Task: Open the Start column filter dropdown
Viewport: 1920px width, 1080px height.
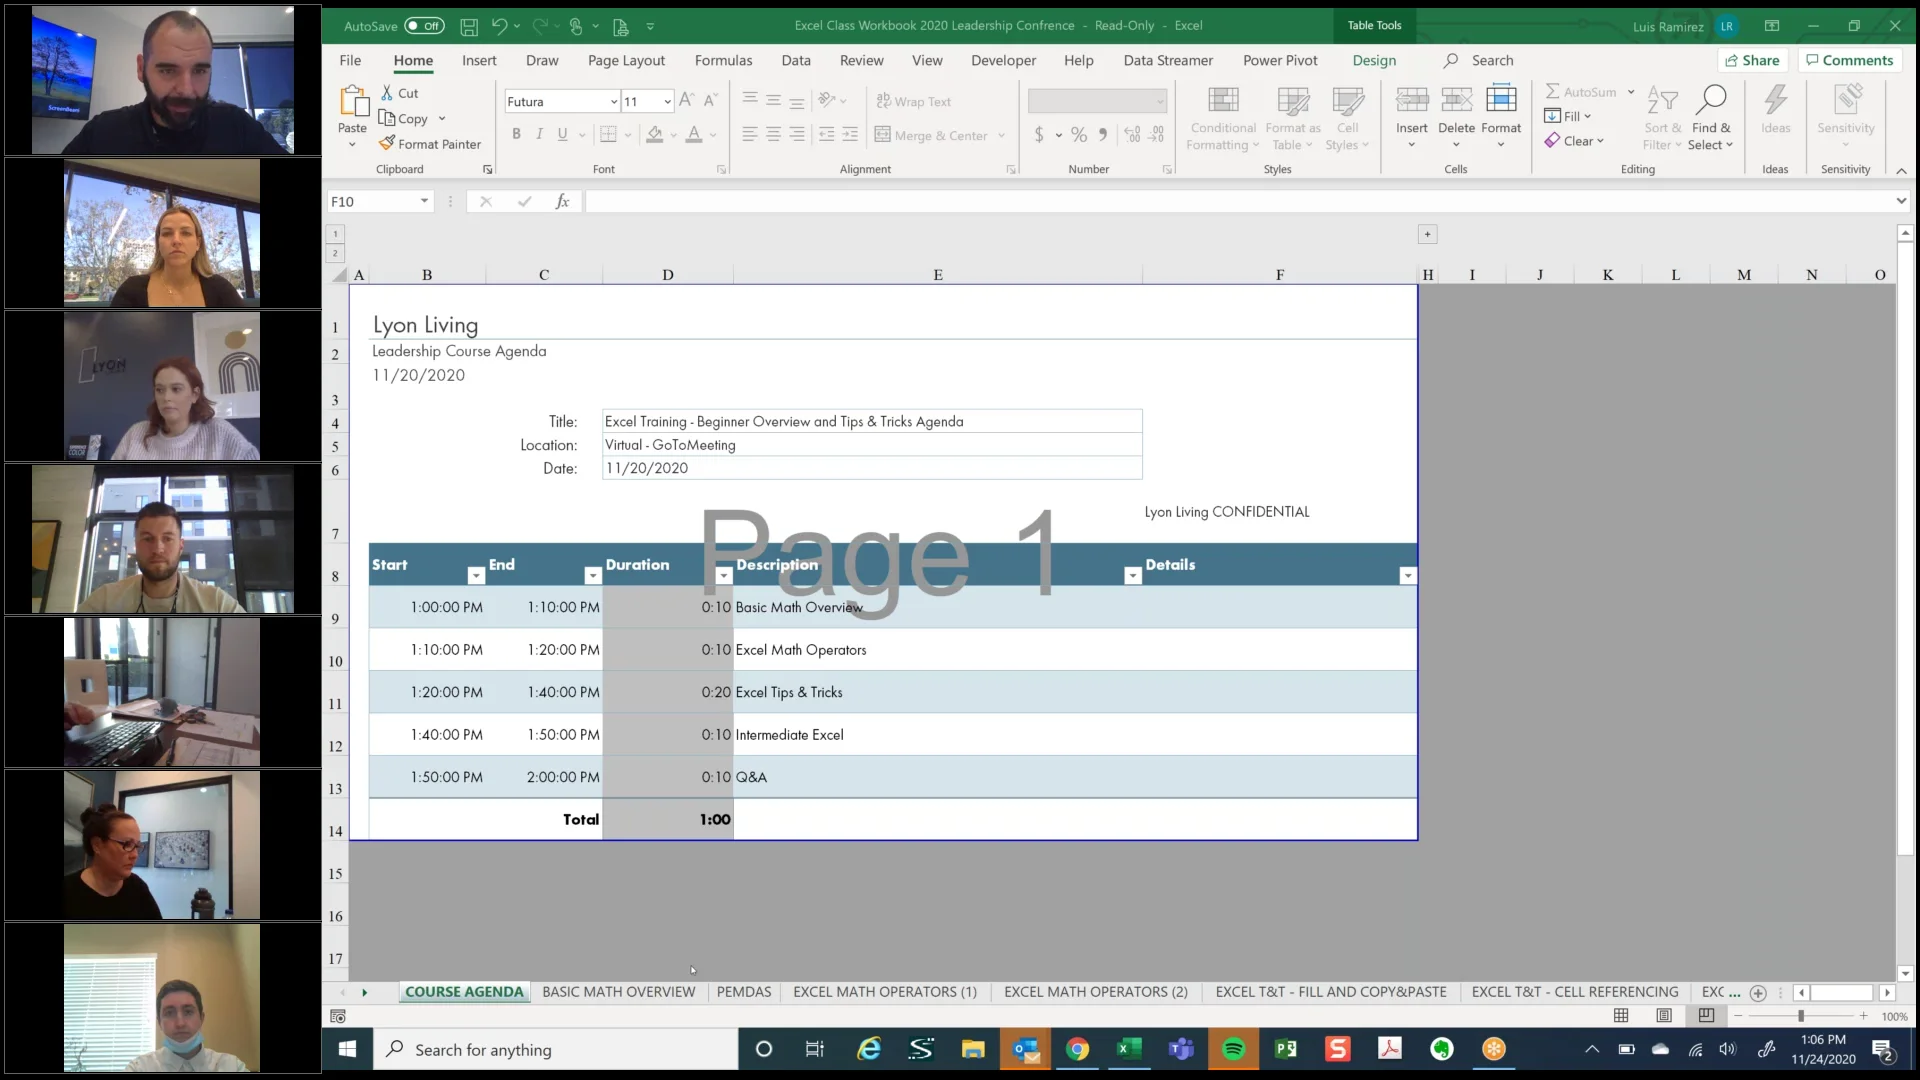Action: point(476,575)
